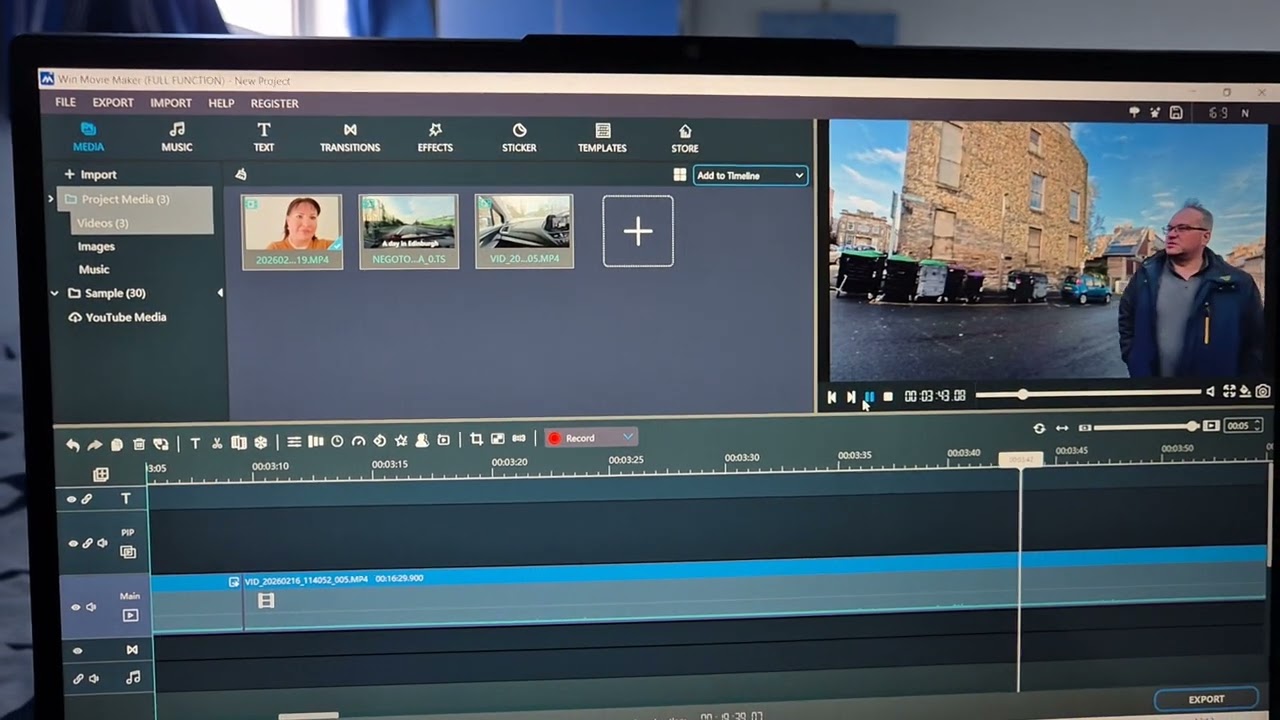
Task: Open edit properties lines icon in toolbar
Action: (x=294, y=442)
